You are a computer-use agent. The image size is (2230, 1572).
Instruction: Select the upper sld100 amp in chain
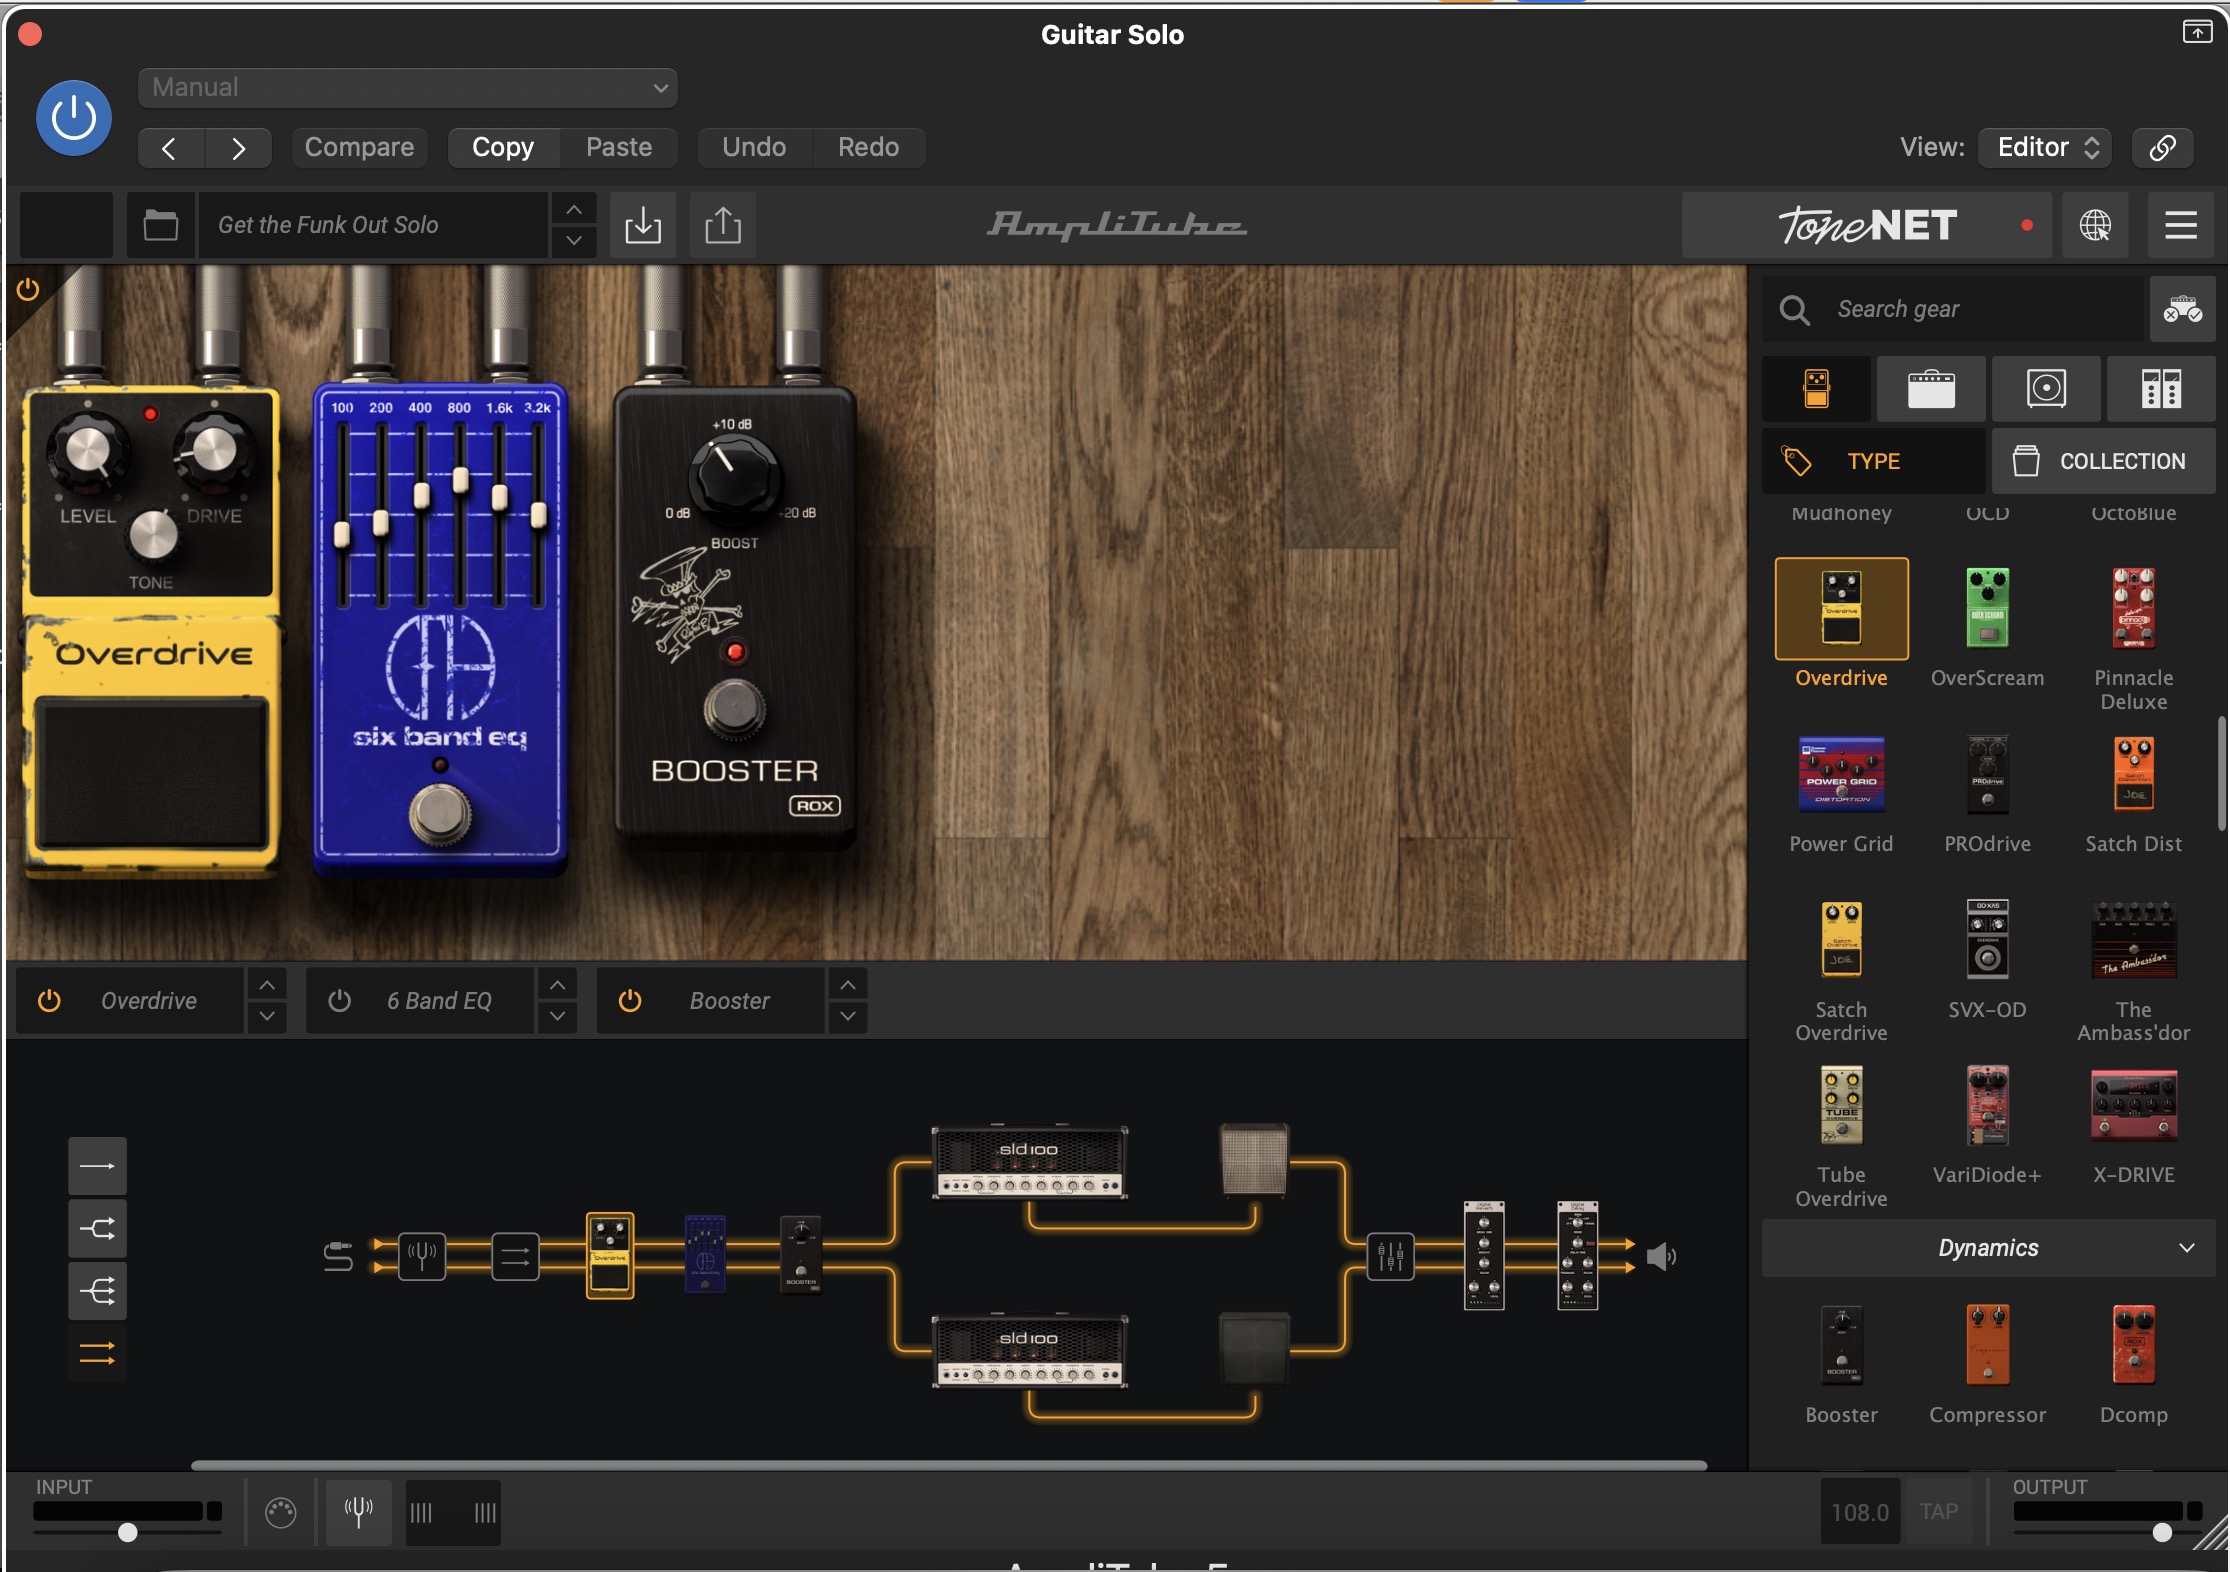point(1029,1162)
